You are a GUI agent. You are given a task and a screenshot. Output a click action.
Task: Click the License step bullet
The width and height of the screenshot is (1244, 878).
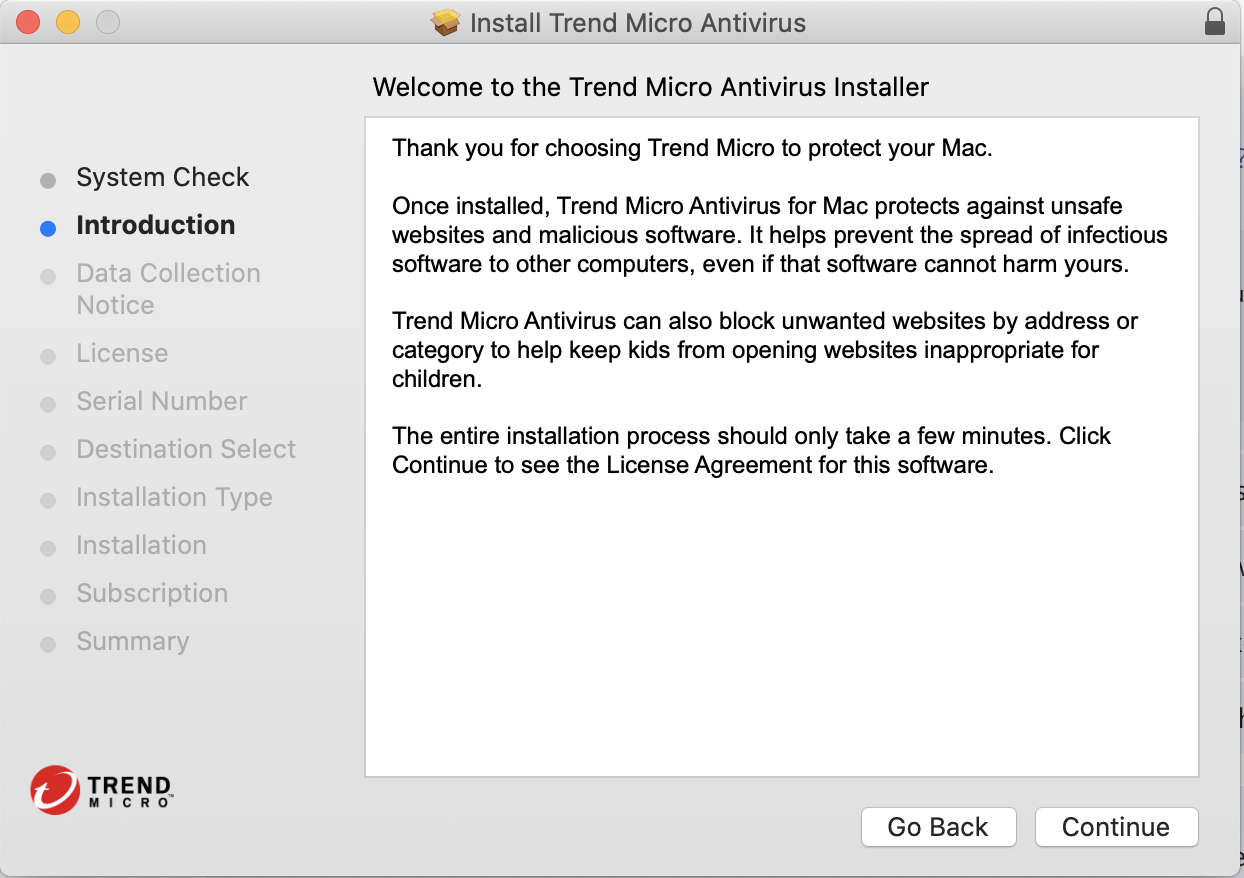pyautogui.click(x=48, y=356)
